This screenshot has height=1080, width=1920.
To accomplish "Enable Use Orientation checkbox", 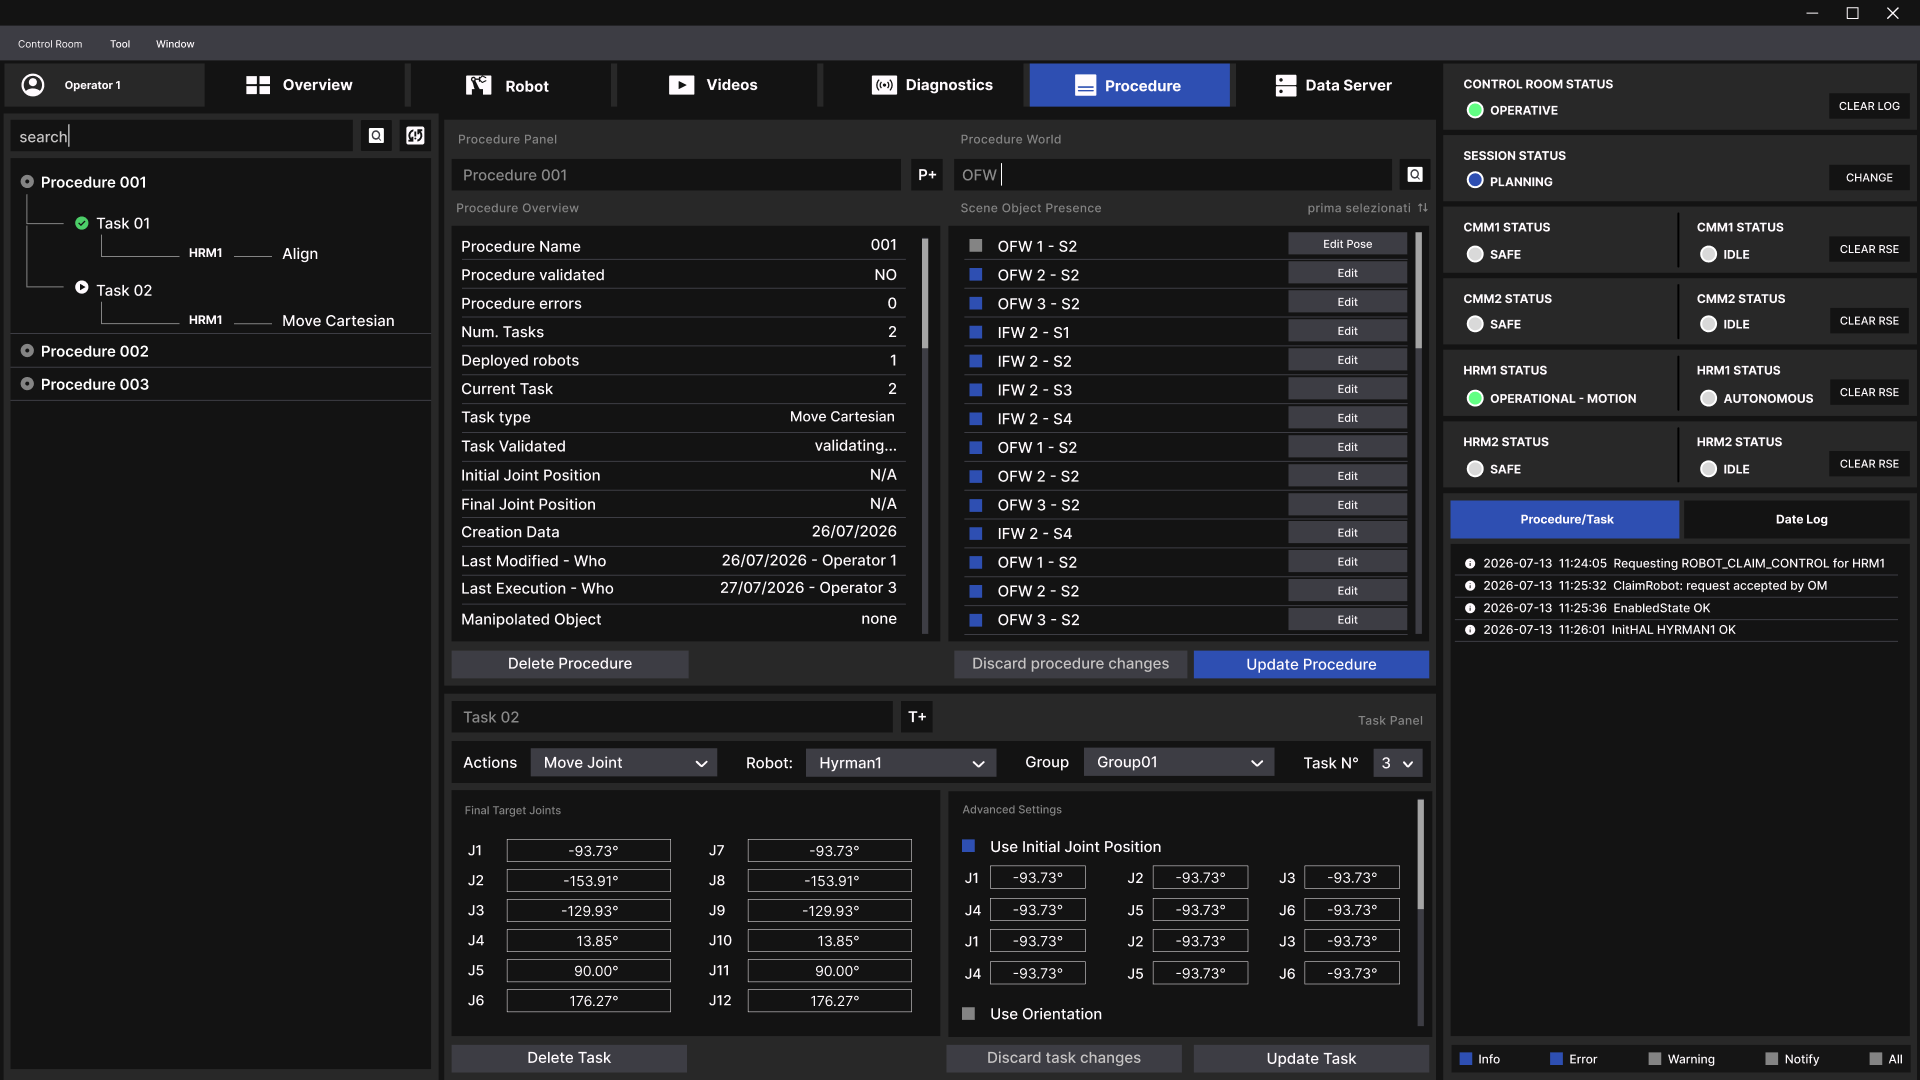I will point(968,1013).
